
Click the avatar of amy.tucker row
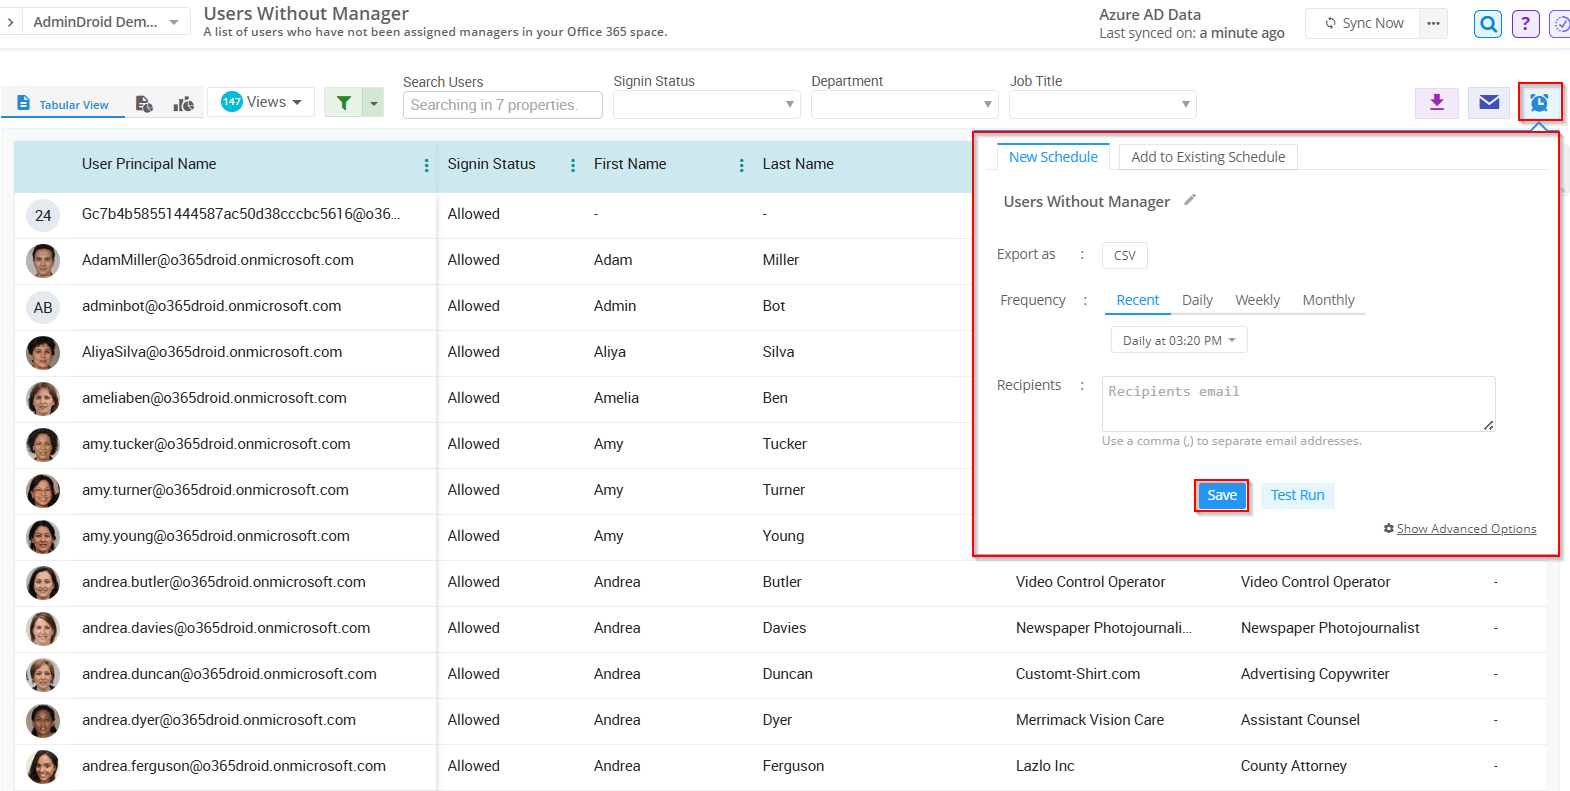click(x=43, y=445)
